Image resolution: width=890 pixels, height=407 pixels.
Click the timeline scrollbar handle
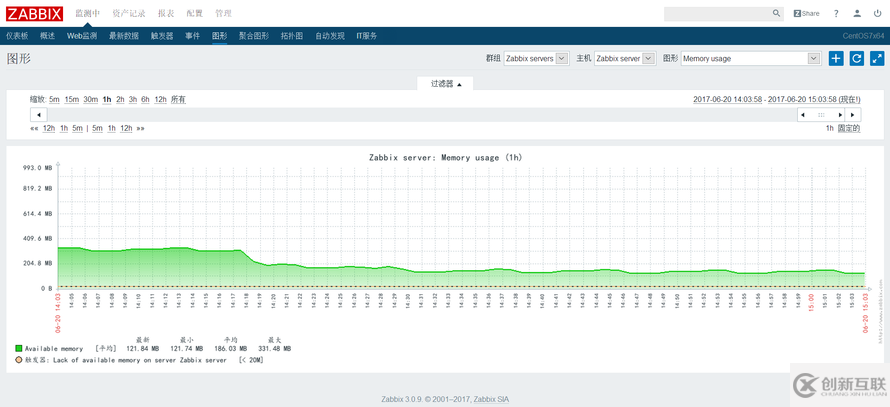coord(821,115)
